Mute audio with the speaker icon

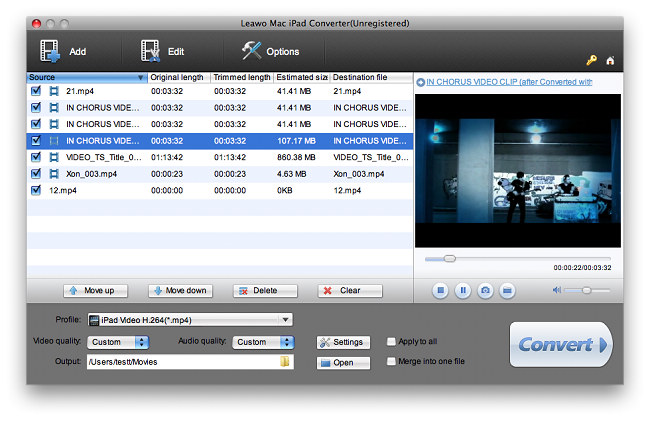557,290
